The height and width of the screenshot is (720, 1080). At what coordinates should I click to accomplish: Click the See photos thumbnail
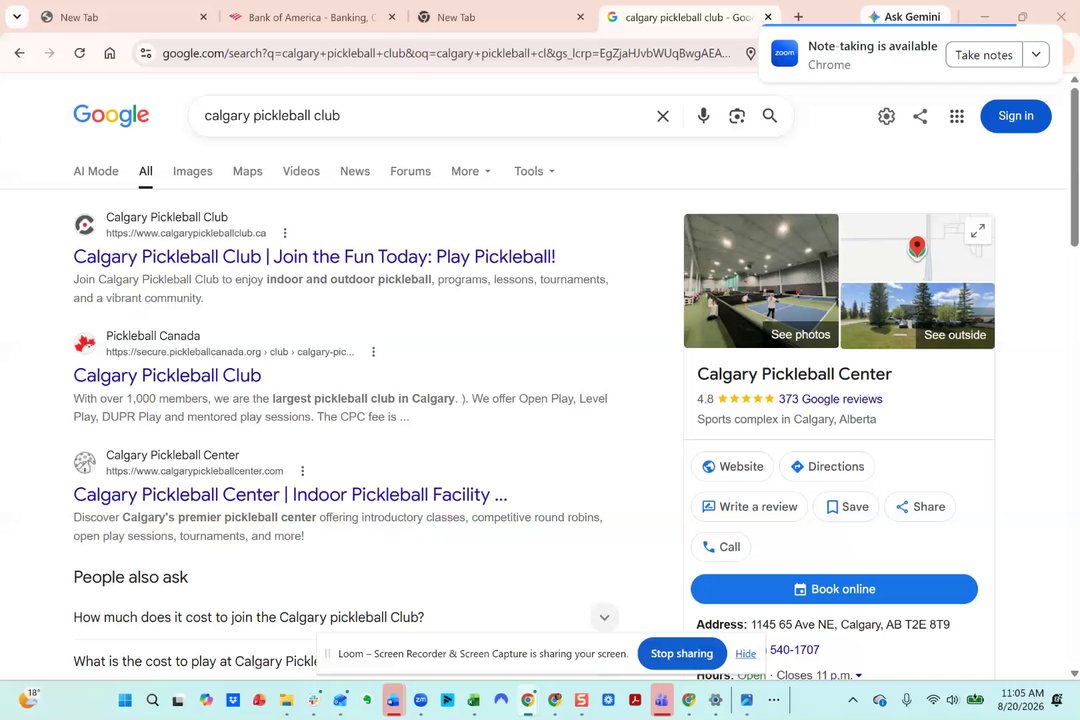coord(761,281)
